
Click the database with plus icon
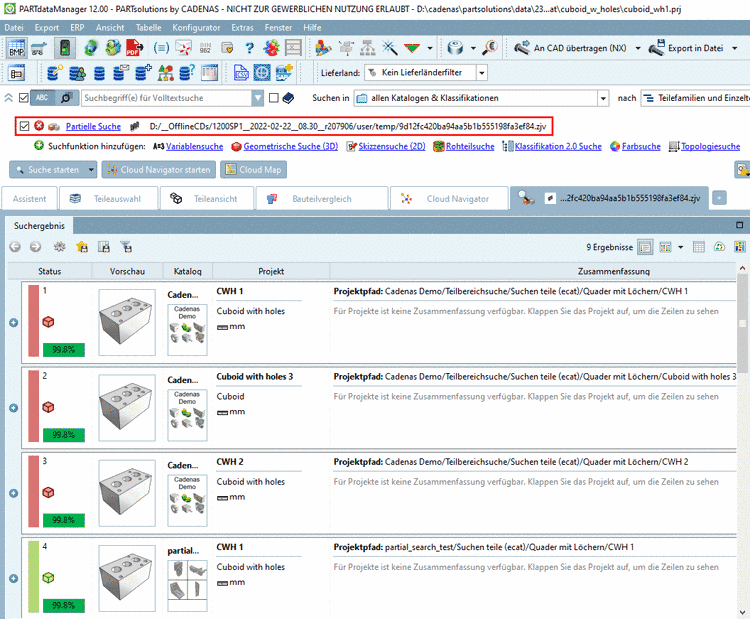143,73
